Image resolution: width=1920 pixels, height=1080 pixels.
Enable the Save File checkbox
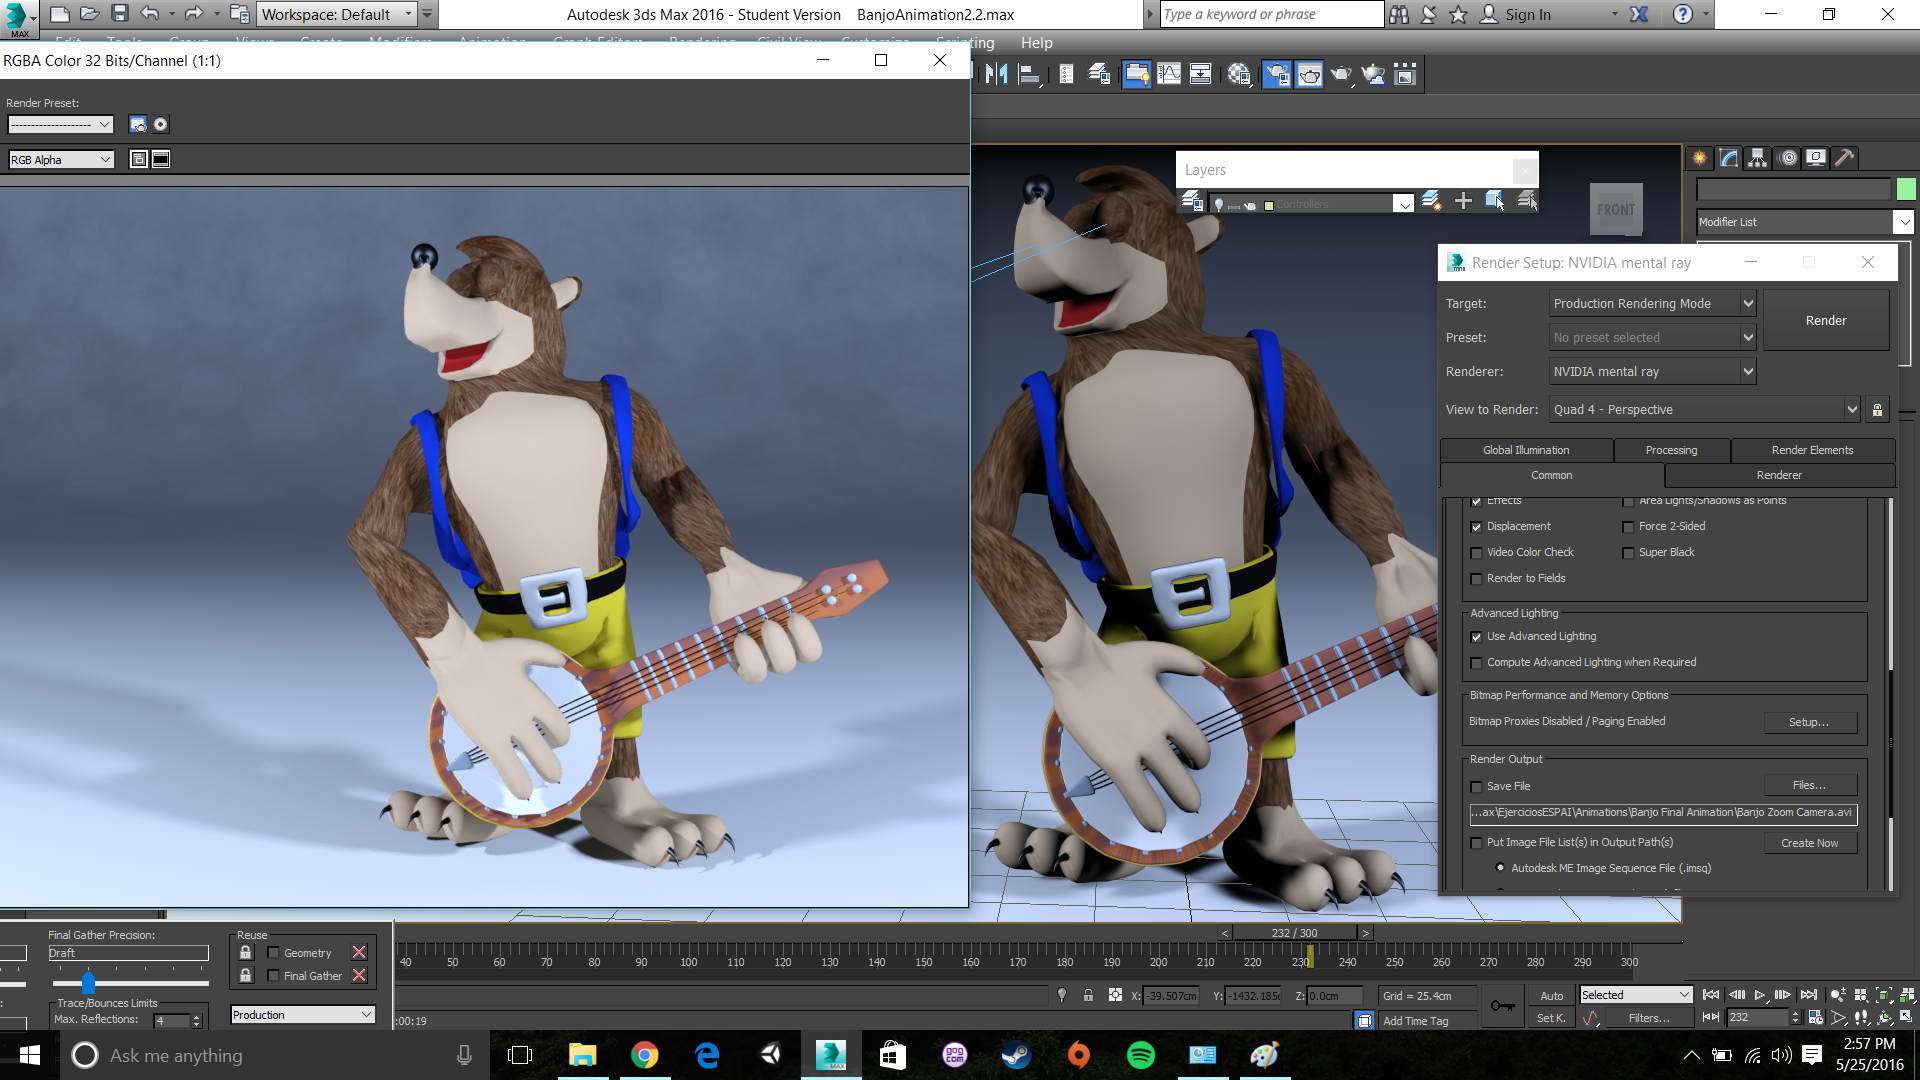pyautogui.click(x=1477, y=787)
